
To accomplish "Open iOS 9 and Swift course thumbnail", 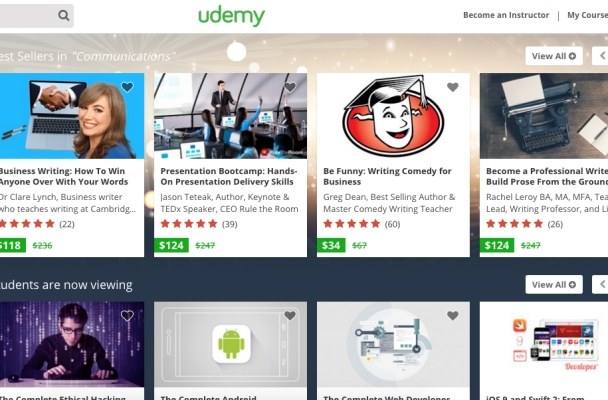I will point(544,345).
